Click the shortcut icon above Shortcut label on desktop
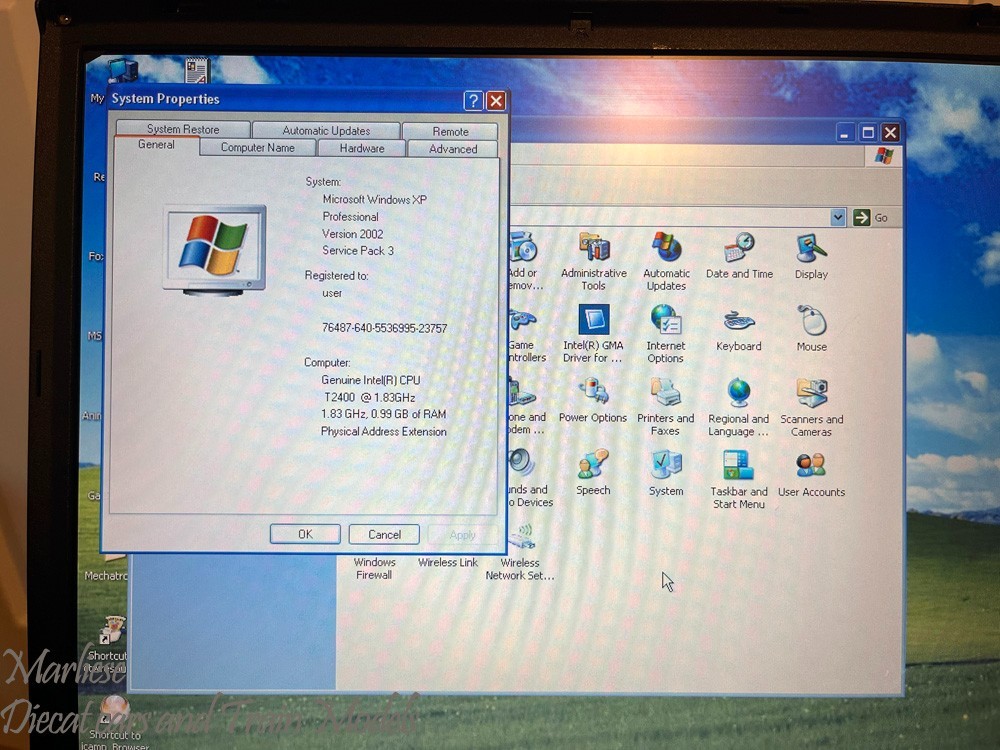The image size is (1000, 750). [113, 629]
